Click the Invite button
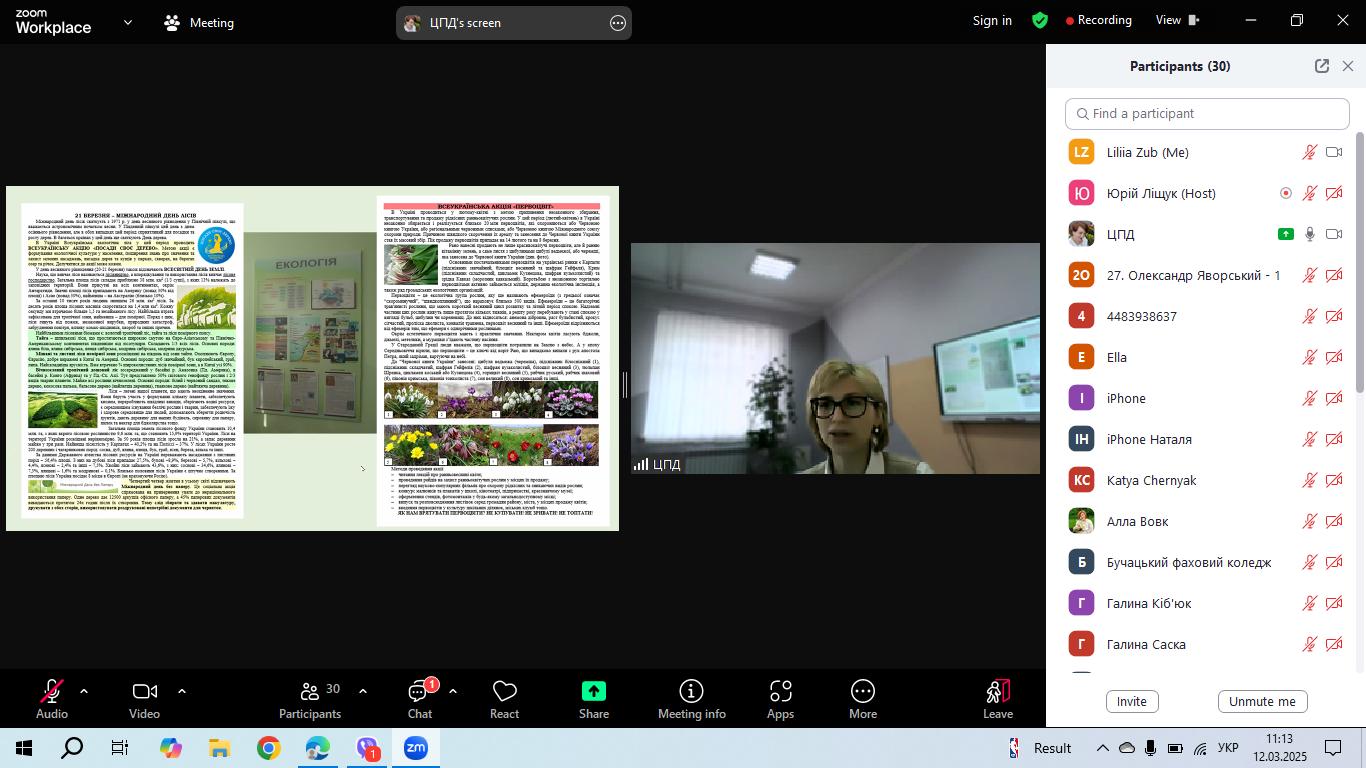 (x=1132, y=701)
